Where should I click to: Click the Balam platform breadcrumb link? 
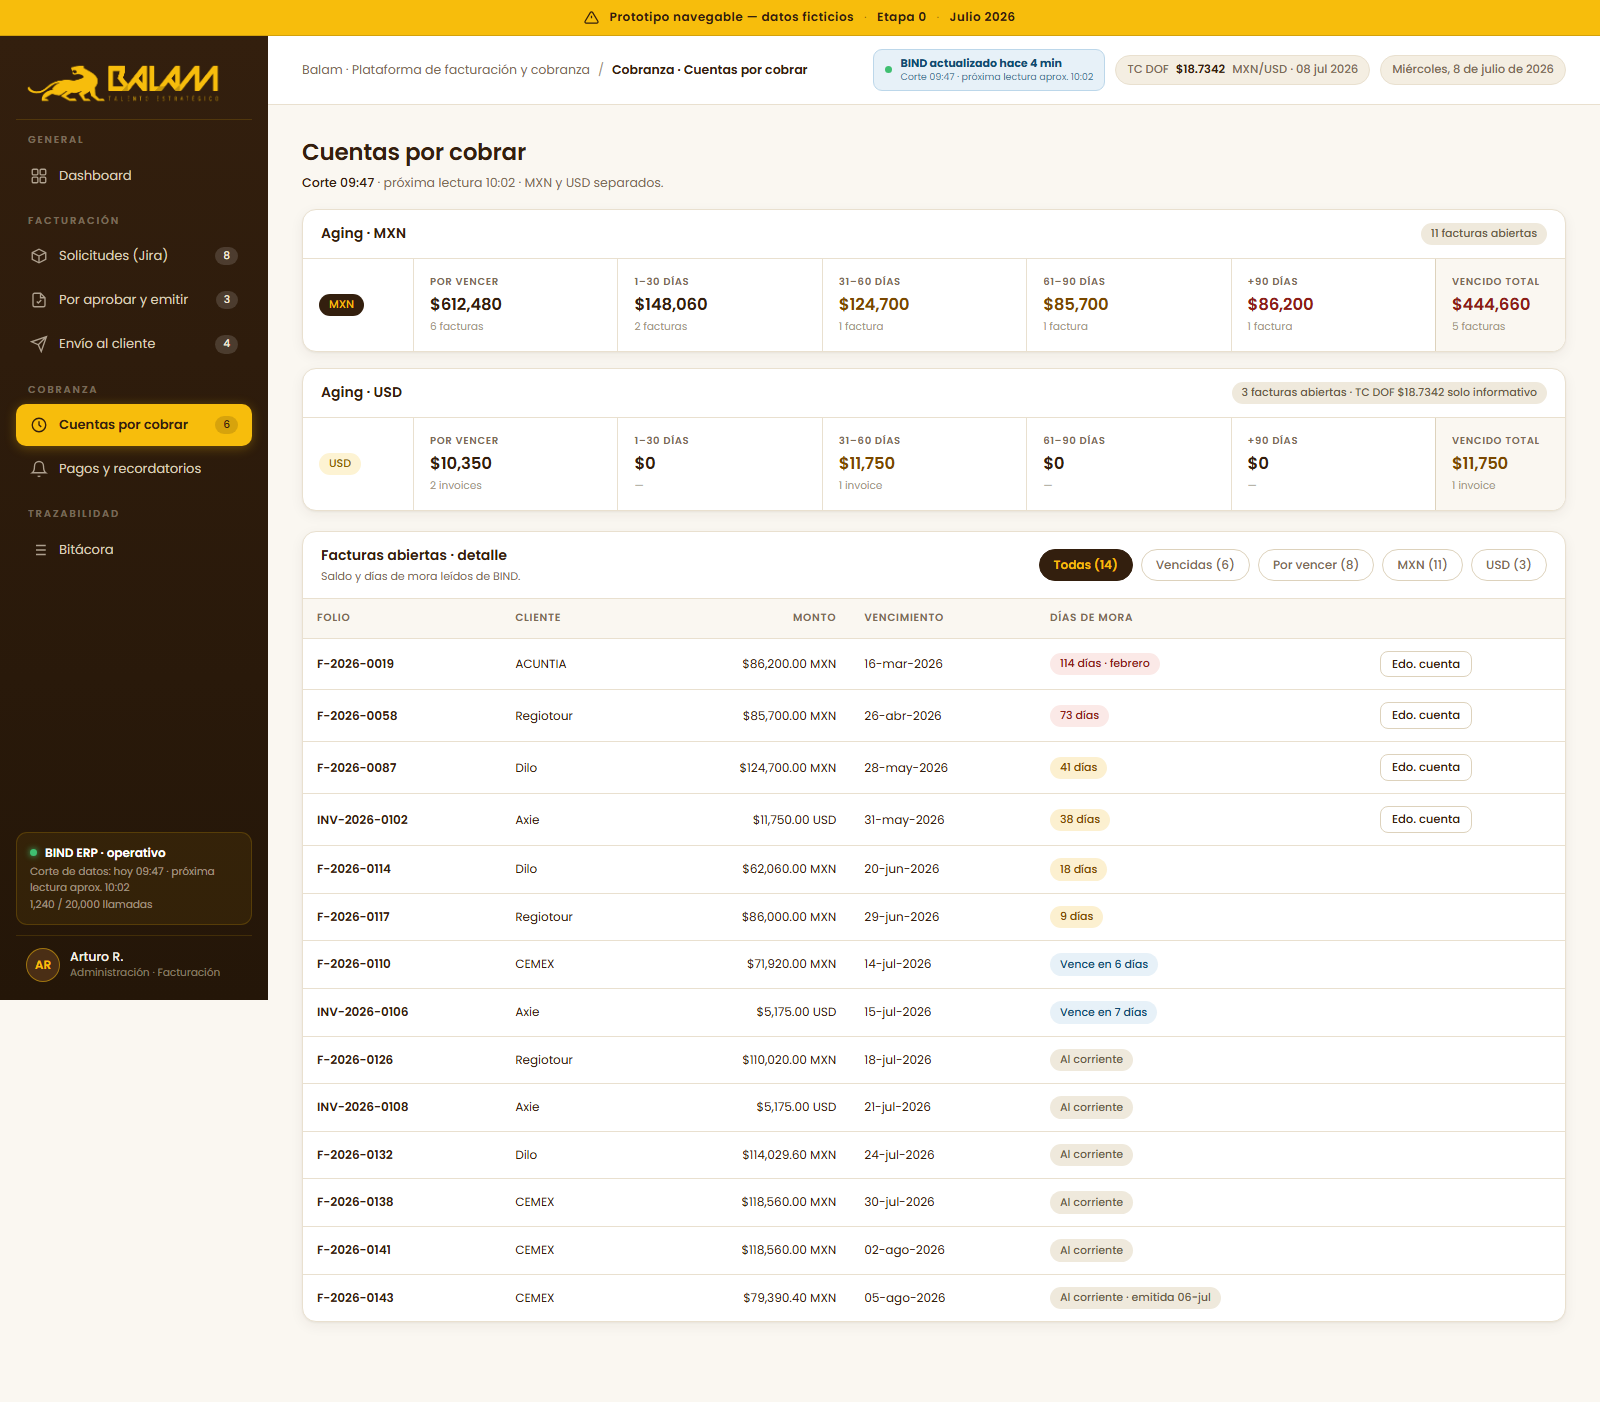[x=446, y=70]
